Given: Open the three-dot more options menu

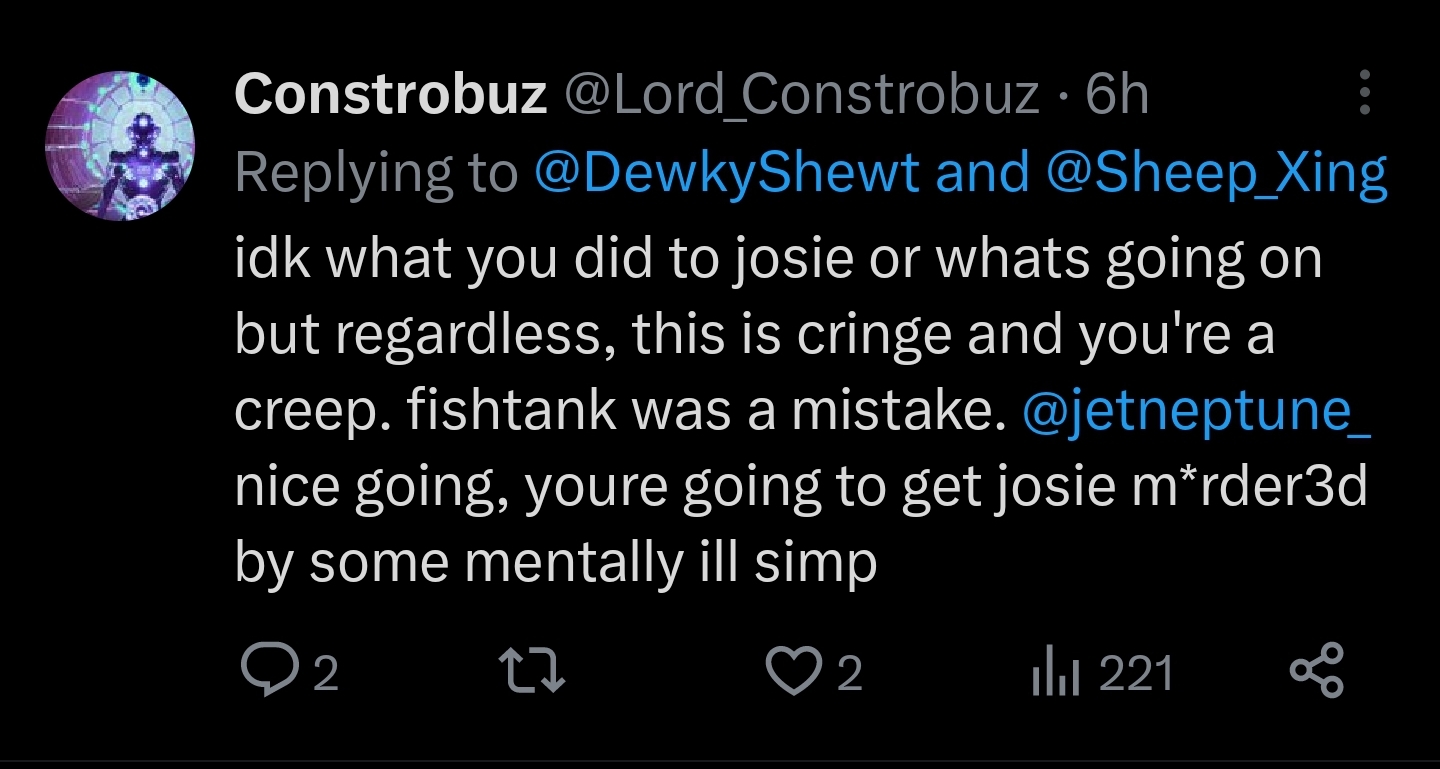Looking at the screenshot, I should point(1365,96).
